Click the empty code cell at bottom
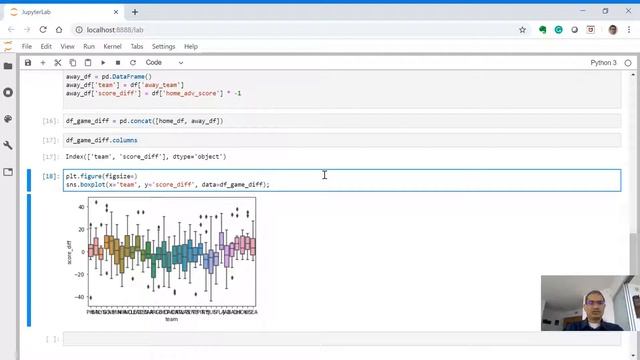The height and width of the screenshot is (360, 640). tap(342, 339)
